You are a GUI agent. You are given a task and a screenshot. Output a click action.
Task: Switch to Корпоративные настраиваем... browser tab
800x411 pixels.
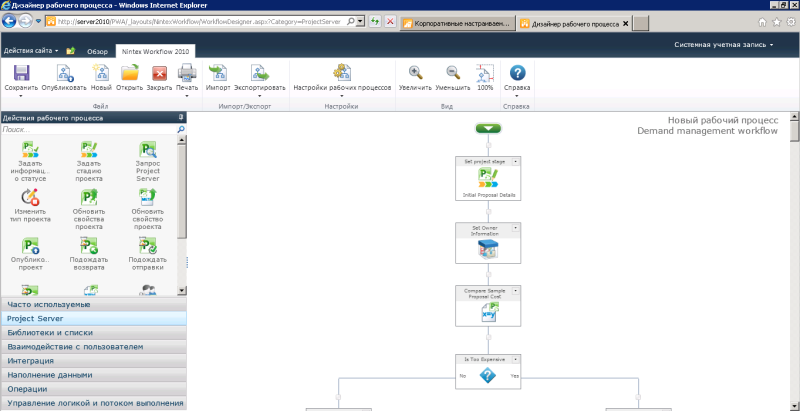458,23
